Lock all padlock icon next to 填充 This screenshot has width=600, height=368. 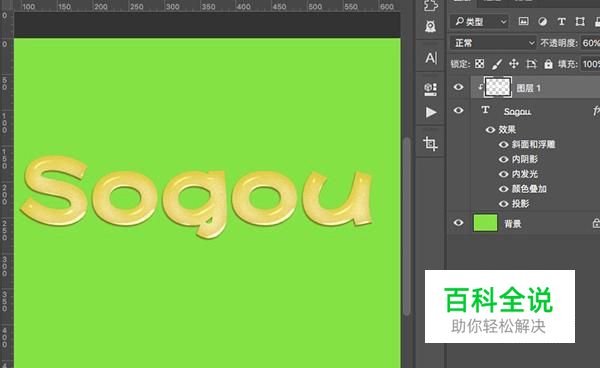pyautogui.click(x=548, y=64)
